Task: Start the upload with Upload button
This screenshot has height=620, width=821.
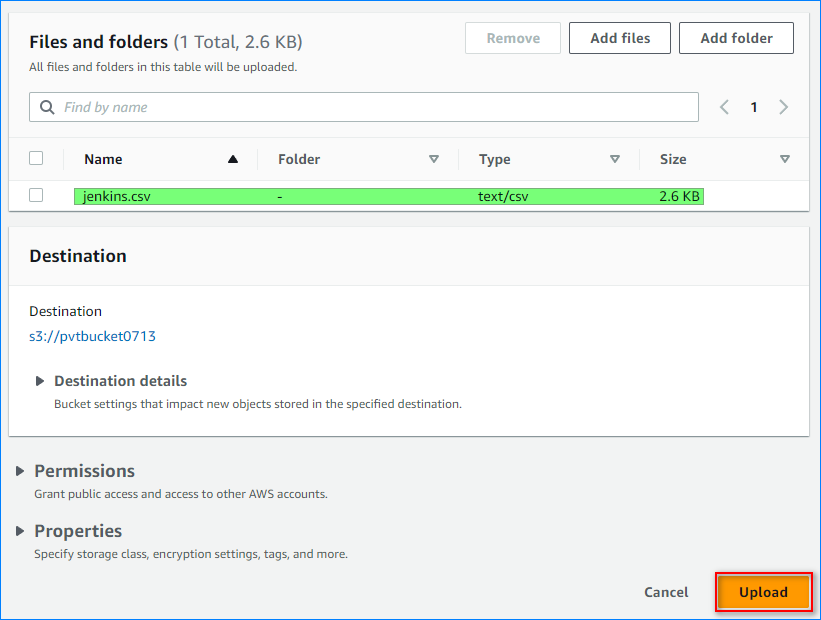Action: (x=763, y=592)
